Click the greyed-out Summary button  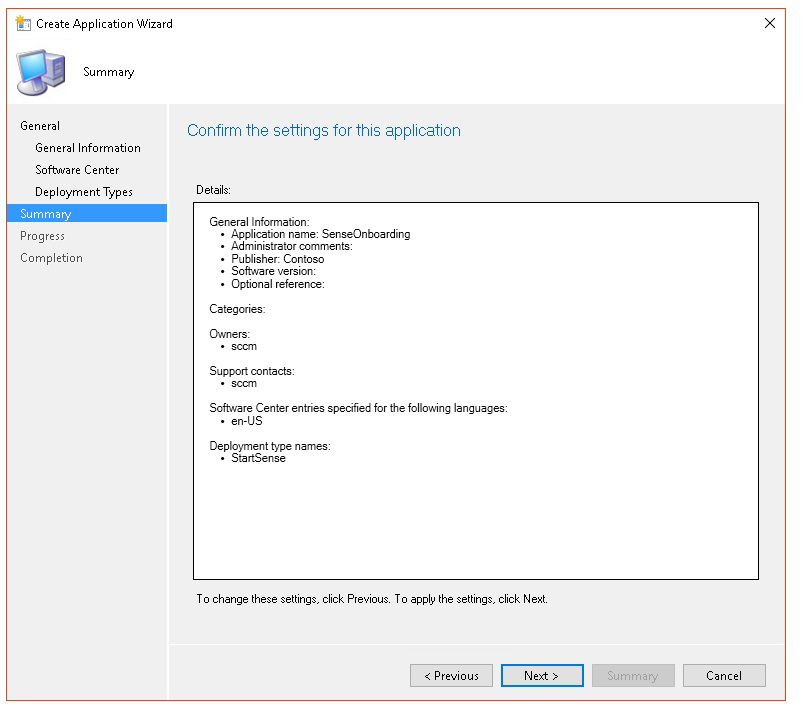pyautogui.click(x=632, y=676)
